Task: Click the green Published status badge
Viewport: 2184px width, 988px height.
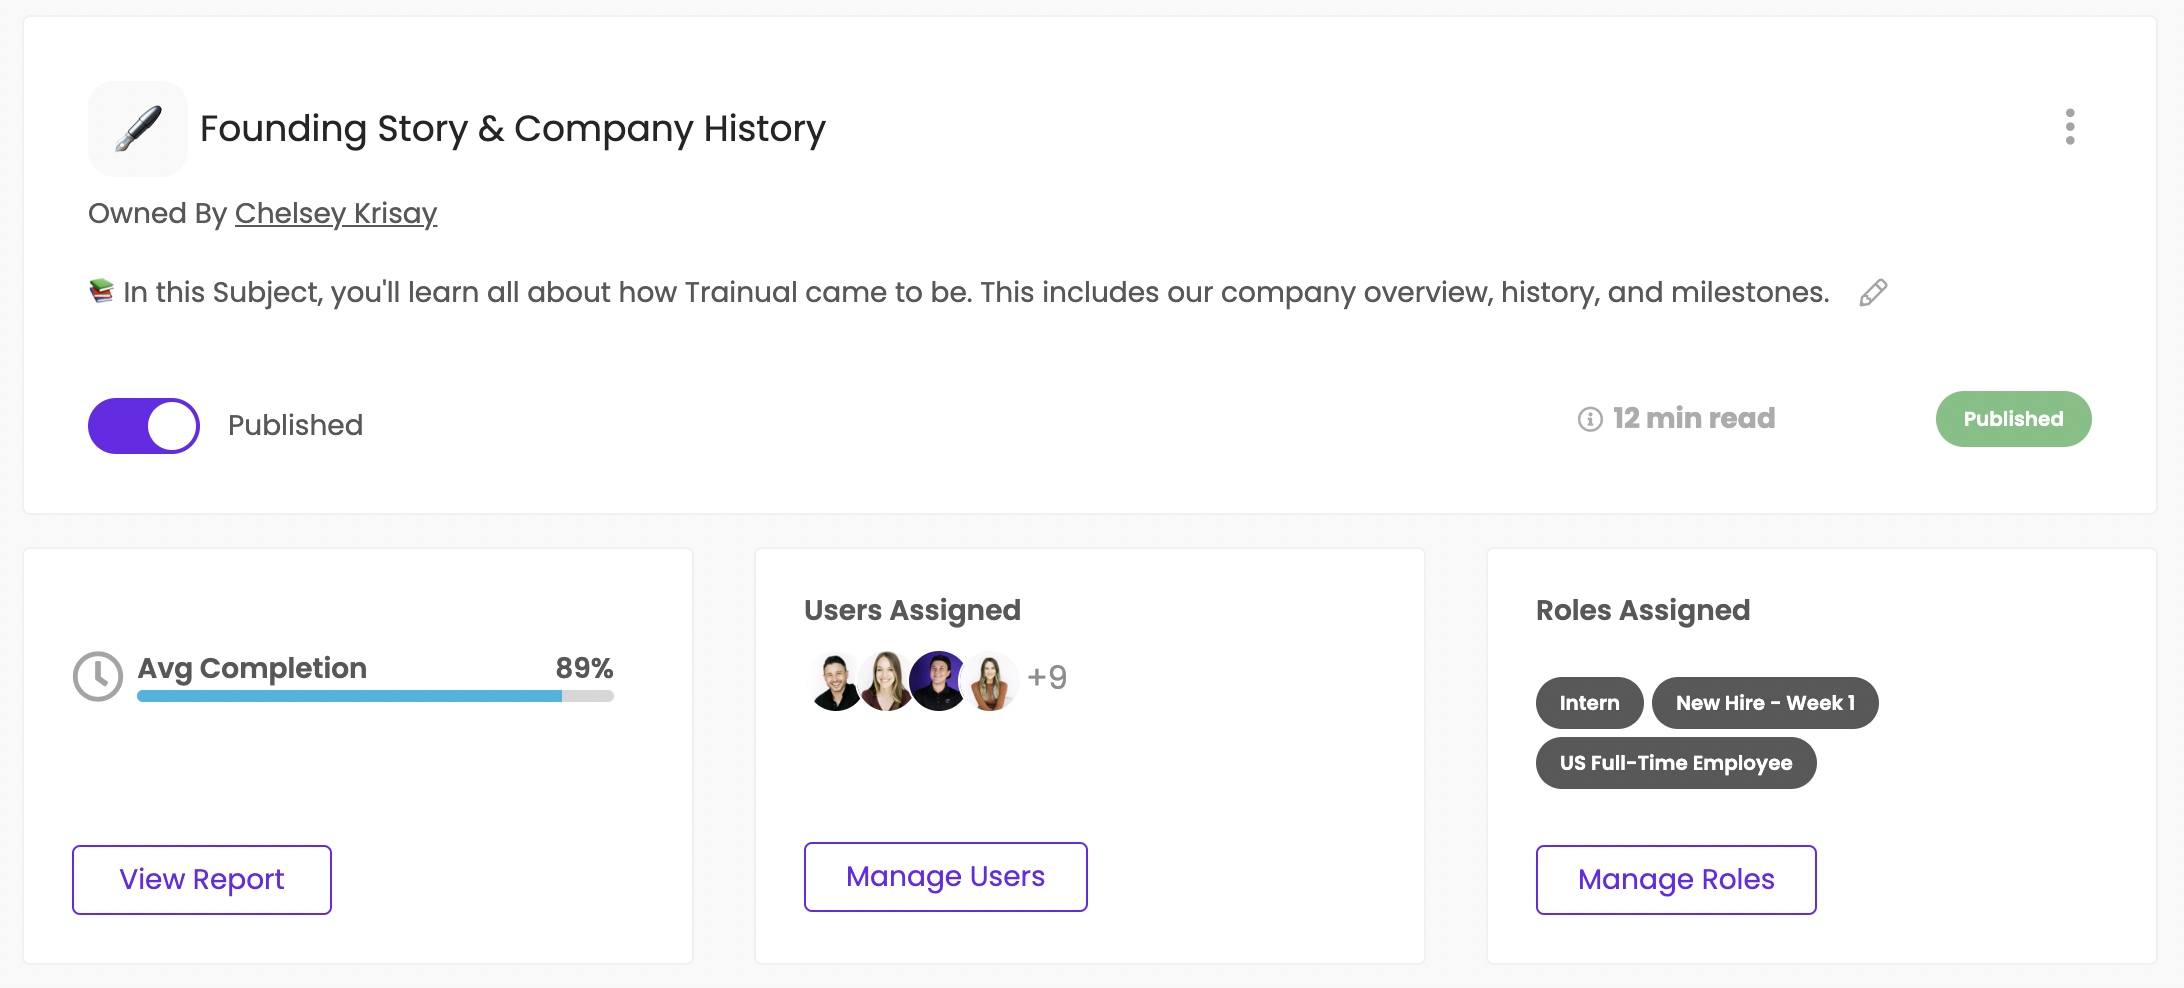Action: point(2013,419)
